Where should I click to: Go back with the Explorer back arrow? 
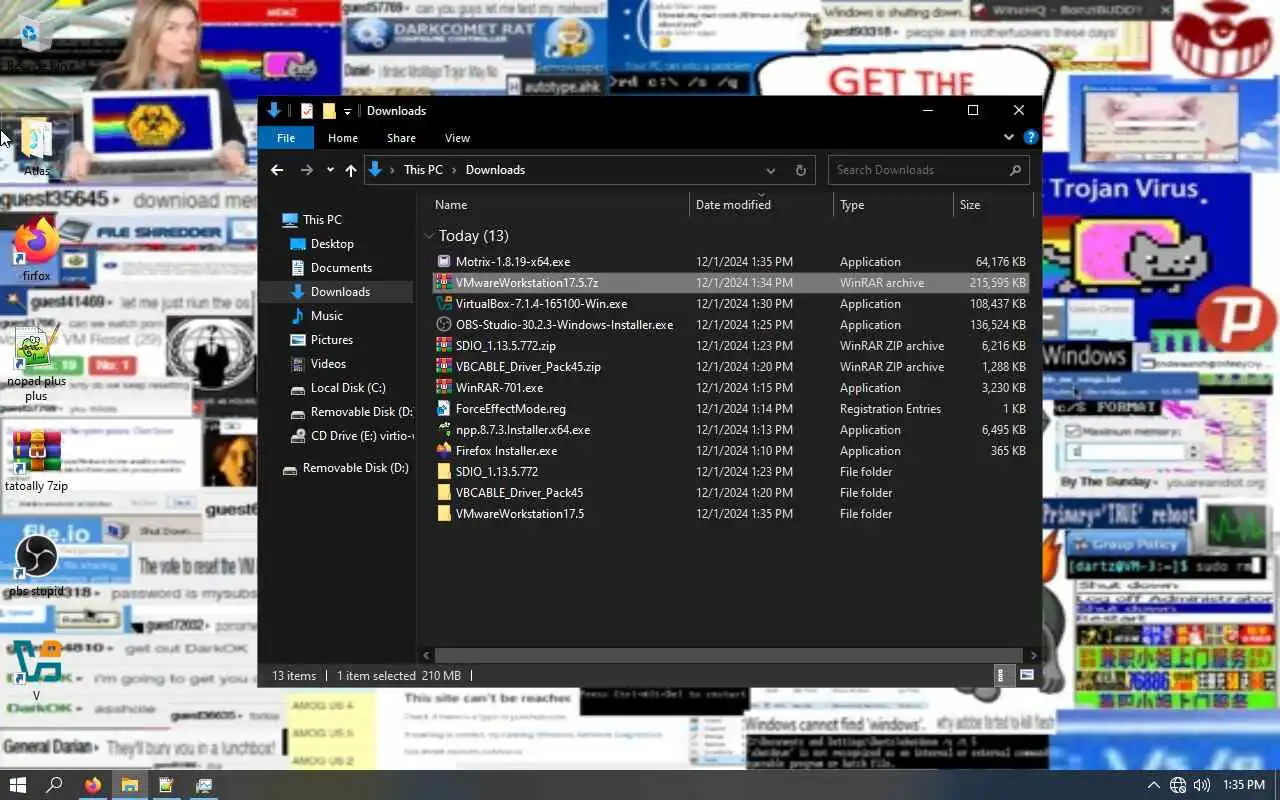(x=277, y=170)
